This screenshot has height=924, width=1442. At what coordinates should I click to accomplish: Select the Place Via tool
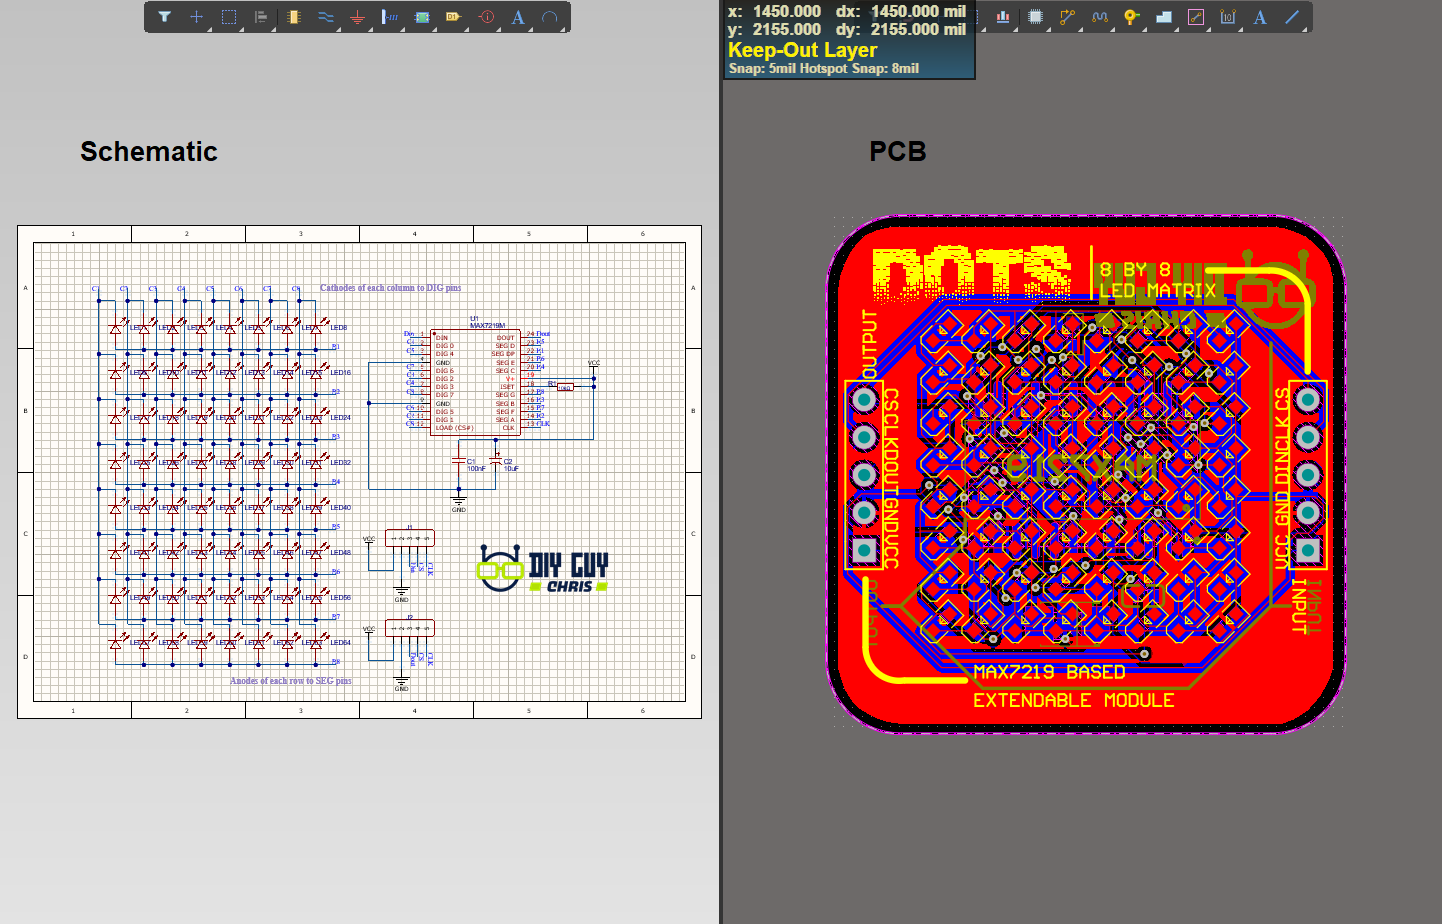(x=1131, y=17)
